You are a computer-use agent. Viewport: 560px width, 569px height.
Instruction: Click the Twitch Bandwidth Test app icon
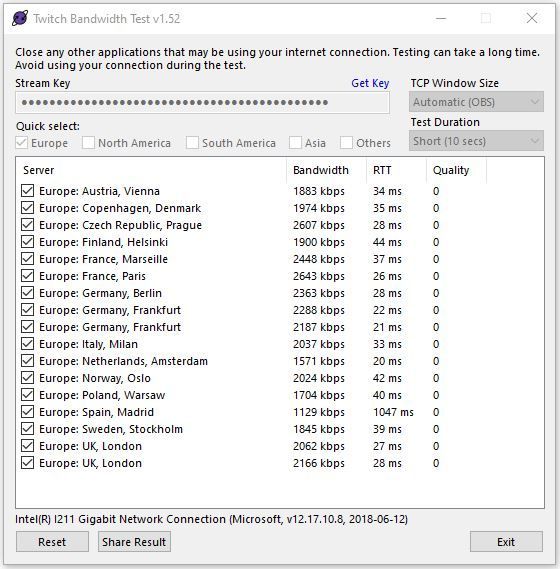(20, 18)
